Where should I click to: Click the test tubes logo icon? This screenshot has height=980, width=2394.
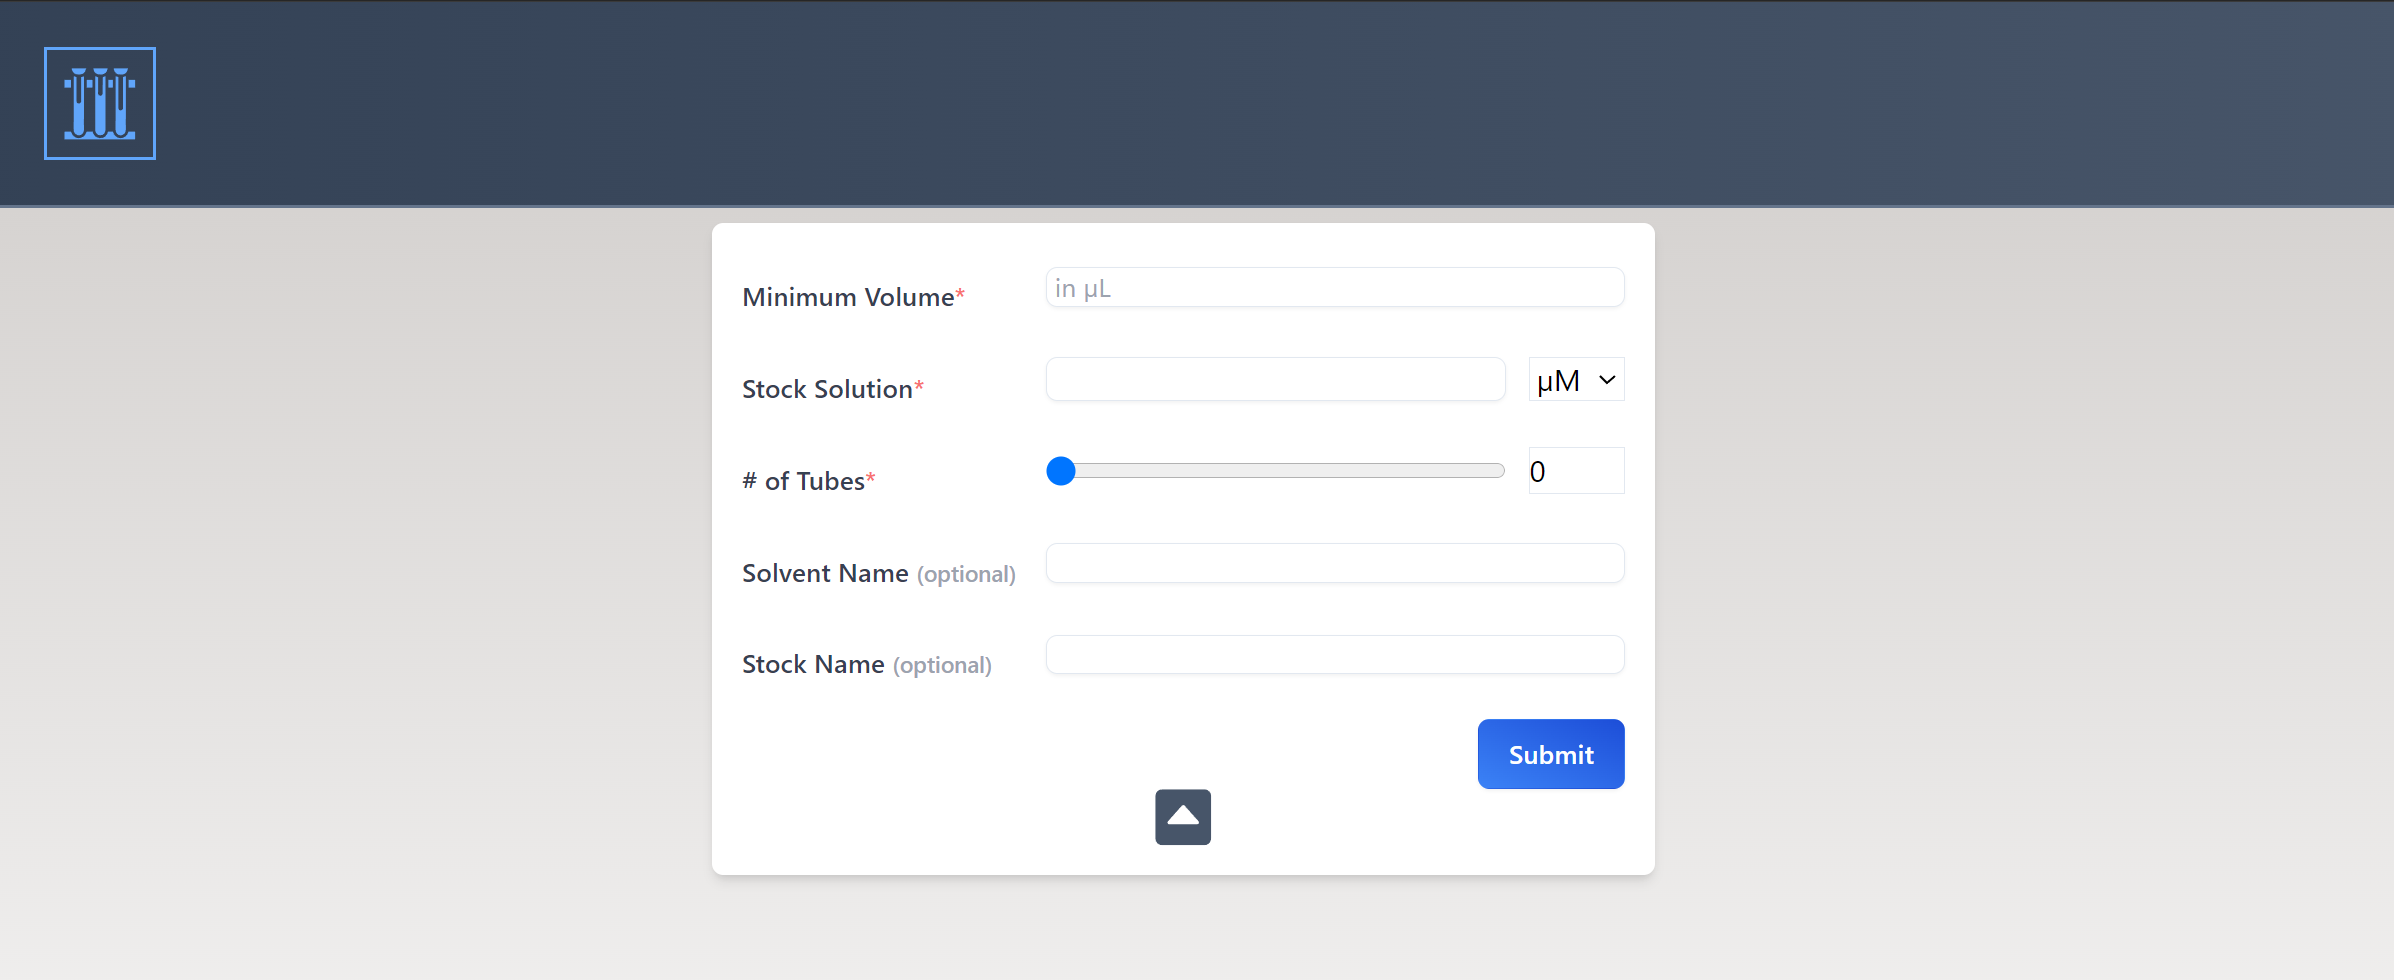(100, 103)
